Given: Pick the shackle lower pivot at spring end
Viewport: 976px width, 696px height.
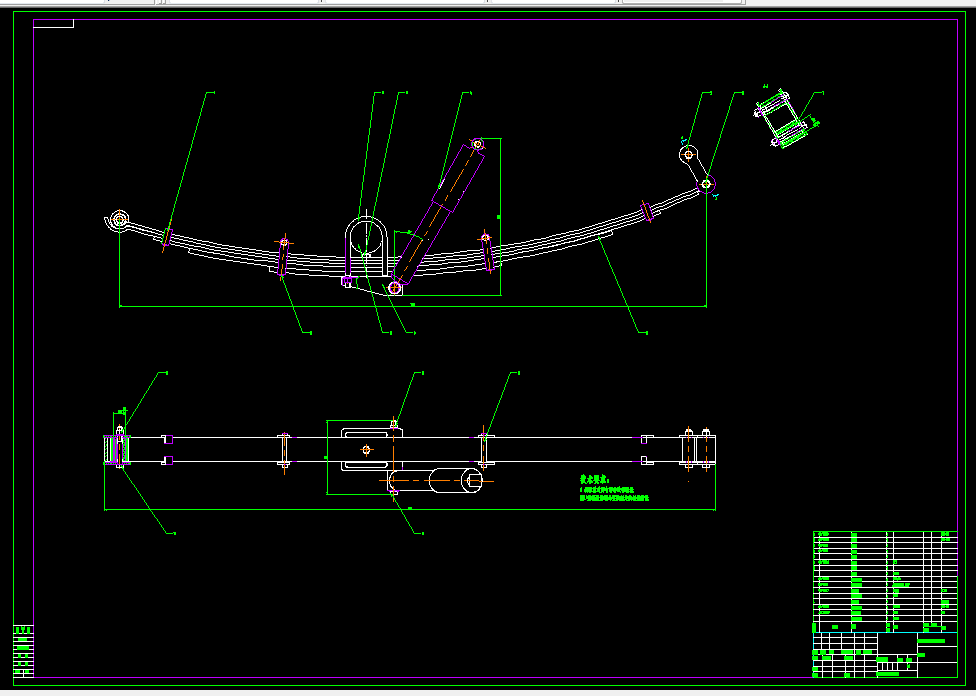Looking at the screenshot, I should [706, 184].
